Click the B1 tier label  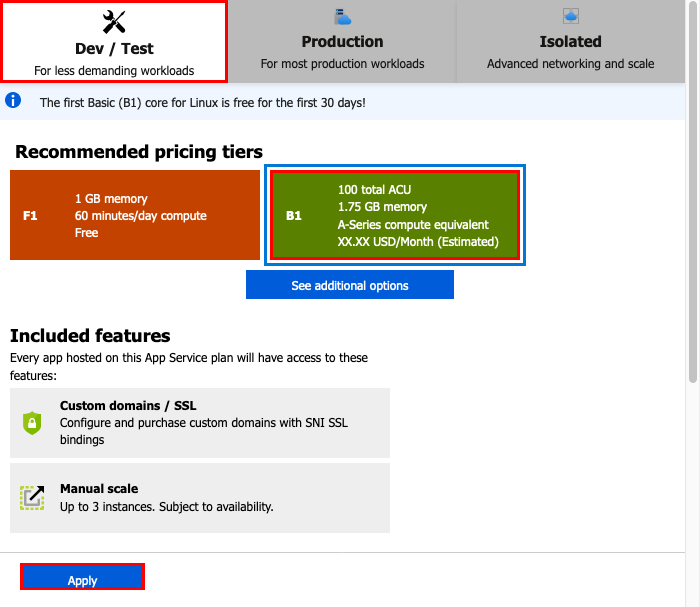point(294,216)
